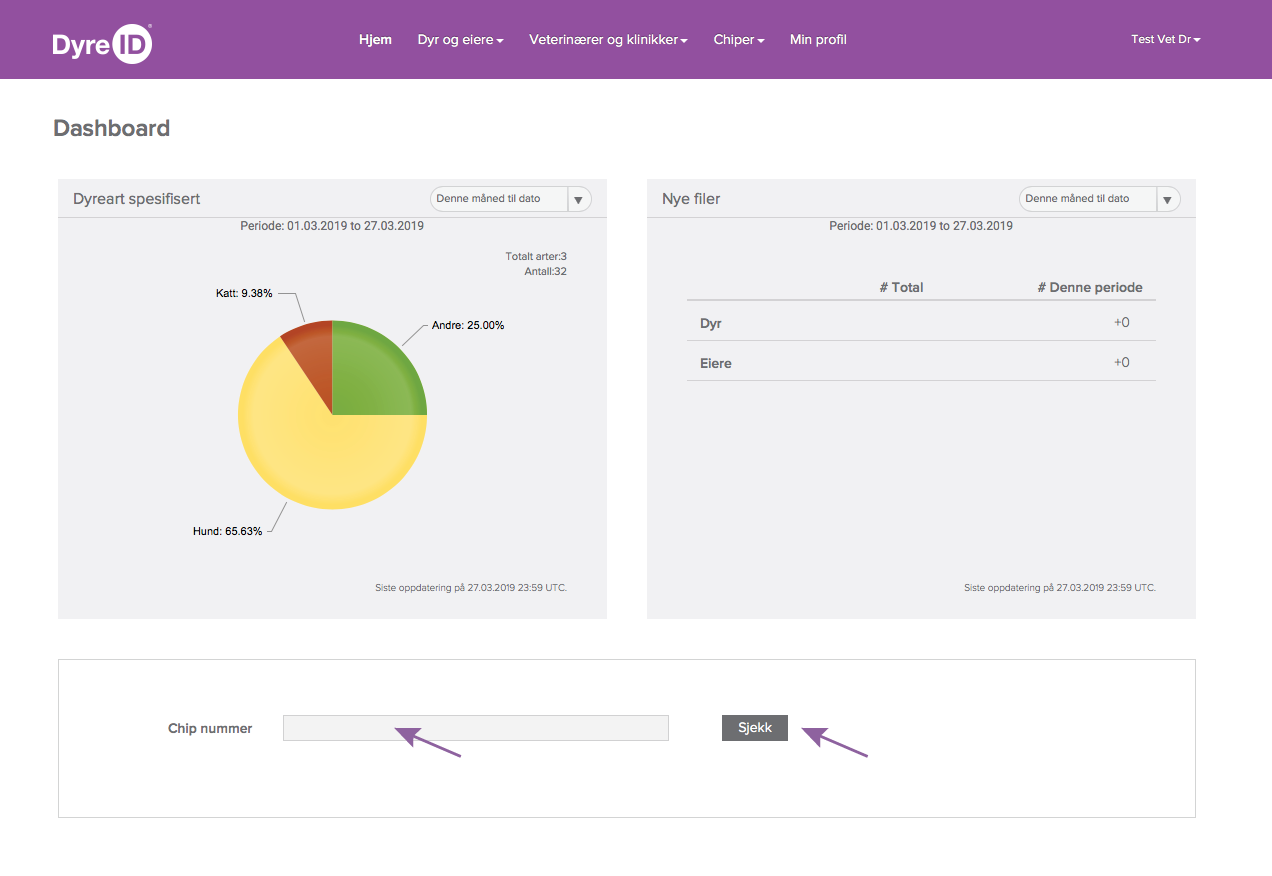Click the Periode text in Nye filer panel
Image resolution: width=1272 pixels, height=876 pixels.
coord(921,226)
